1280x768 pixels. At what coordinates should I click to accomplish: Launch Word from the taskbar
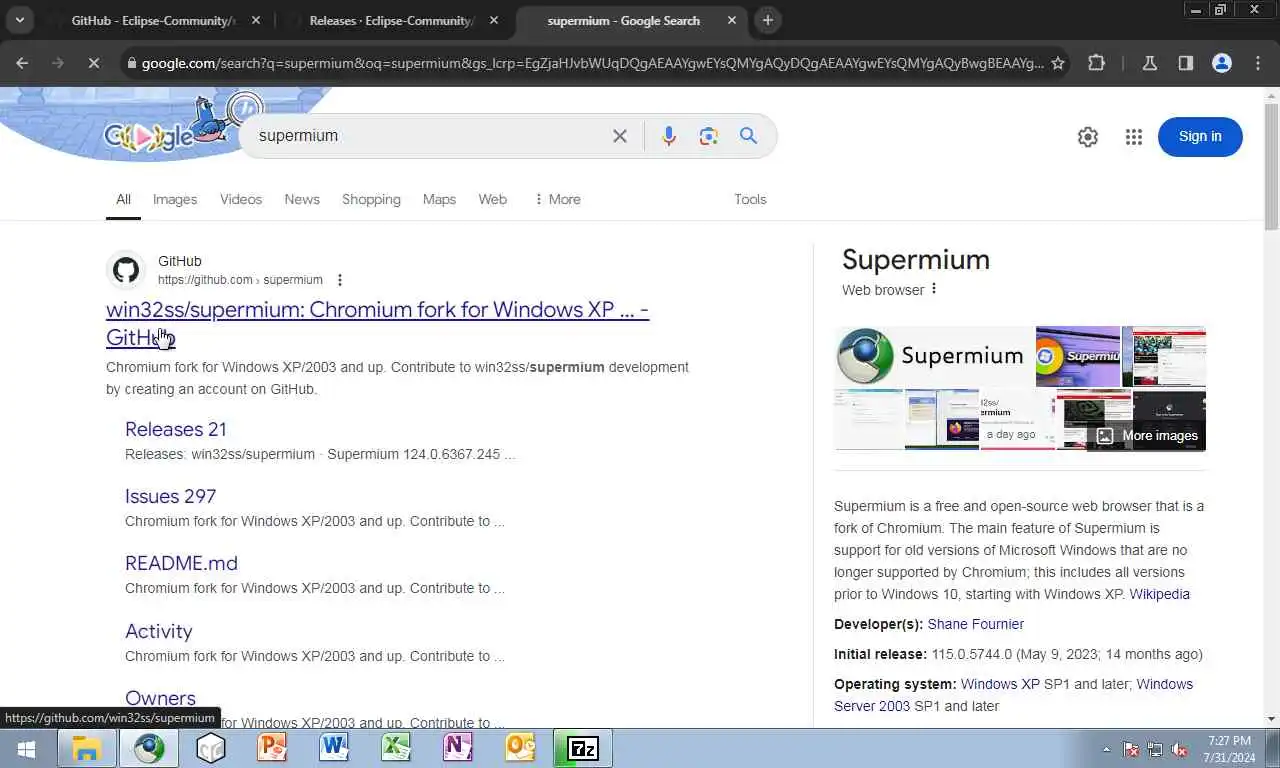click(x=333, y=748)
